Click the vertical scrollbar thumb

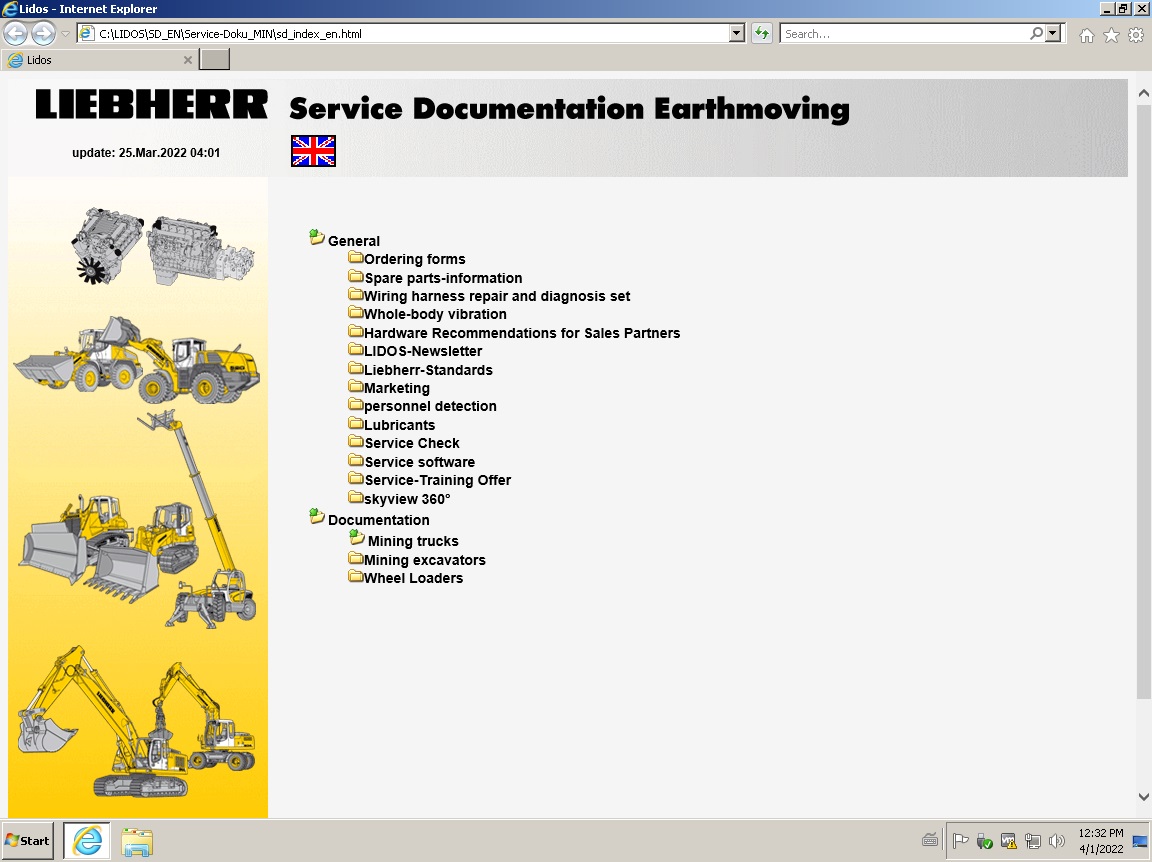(x=1143, y=402)
